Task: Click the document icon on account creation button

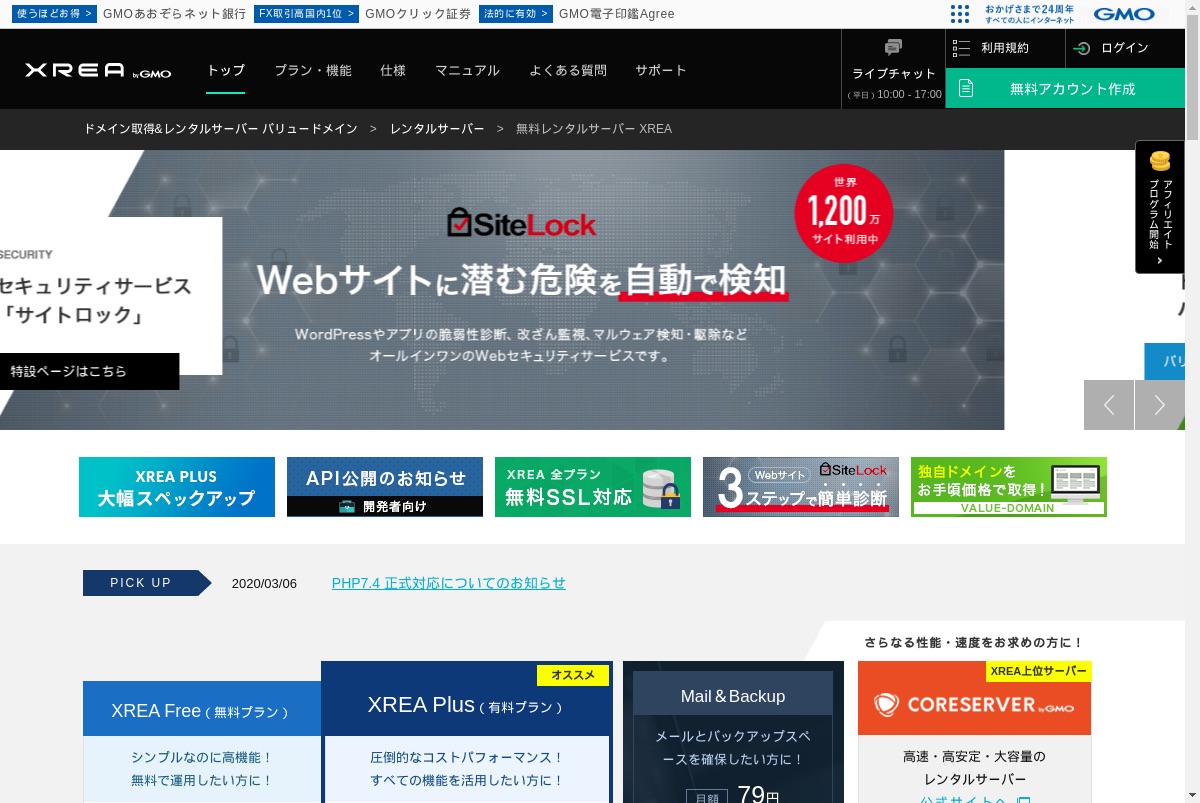Action: [x=966, y=88]
